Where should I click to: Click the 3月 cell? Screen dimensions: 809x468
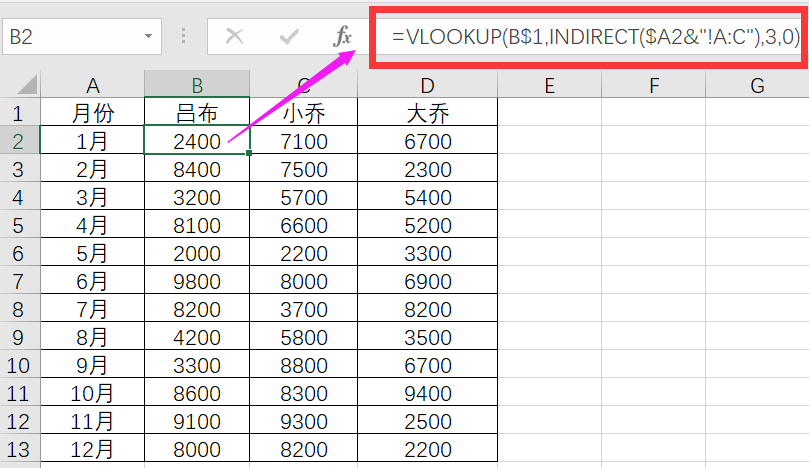coord(92,197)
